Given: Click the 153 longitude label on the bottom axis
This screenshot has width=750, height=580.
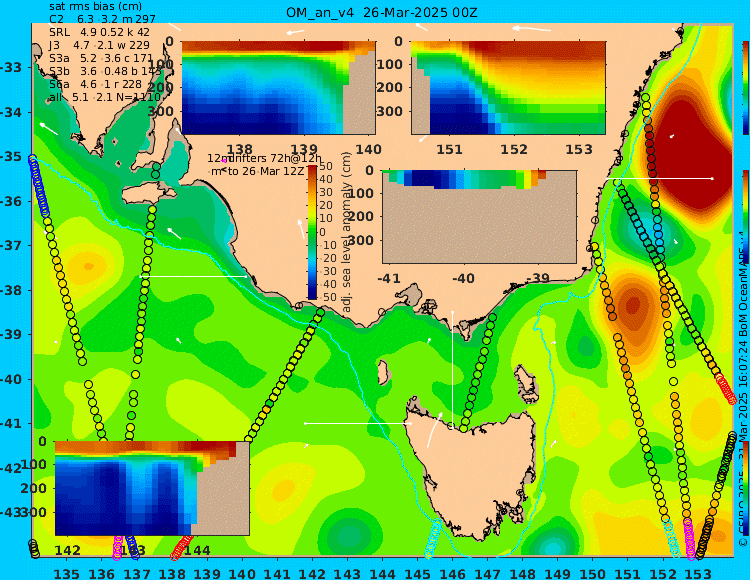Looking at the screenshot, I should click(698, 573).
